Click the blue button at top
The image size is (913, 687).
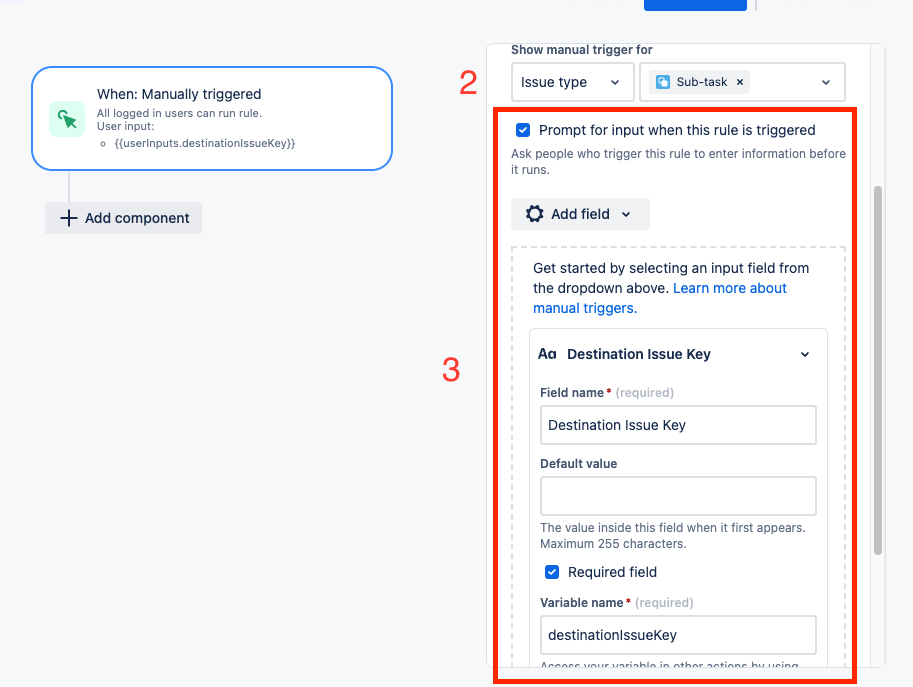point(695,5)
